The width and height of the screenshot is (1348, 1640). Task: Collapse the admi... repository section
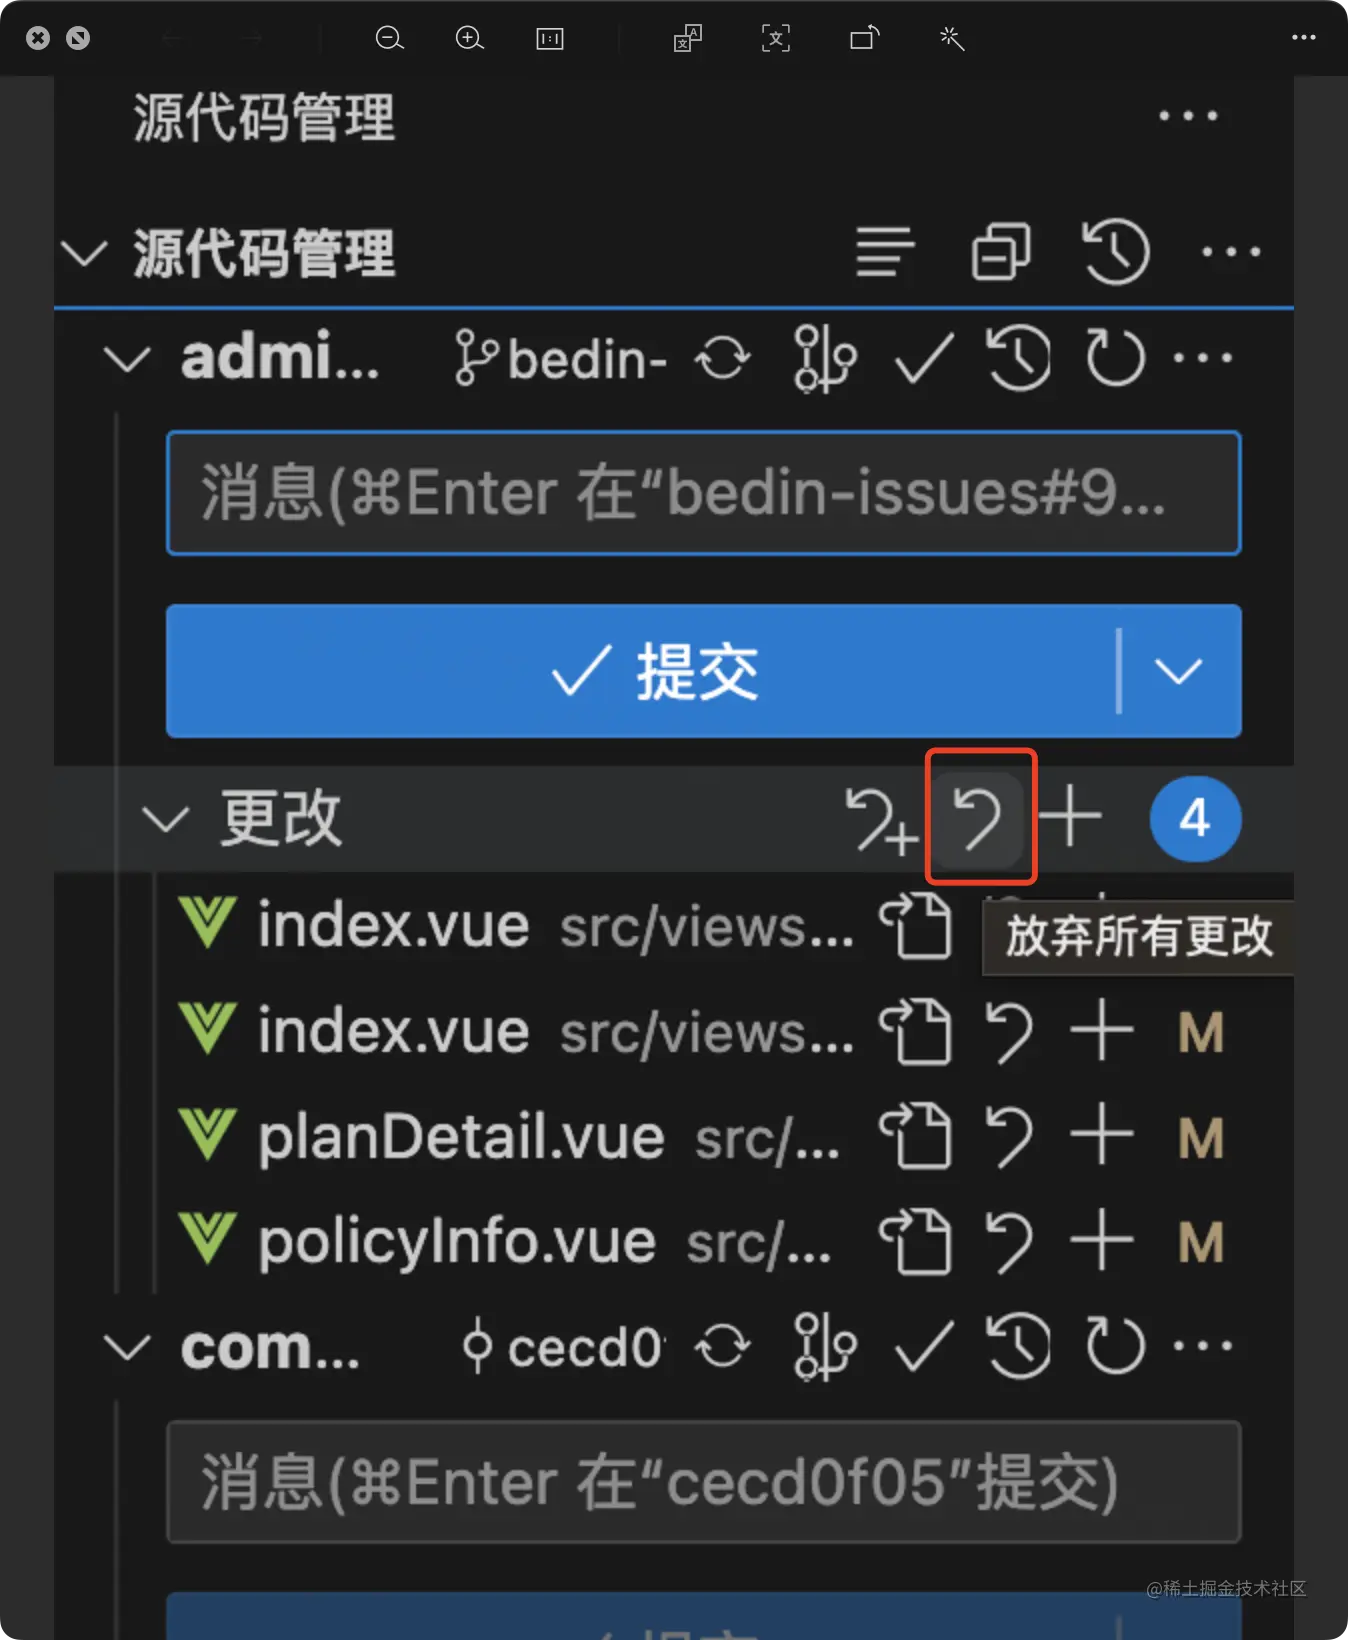pos(127,359)
